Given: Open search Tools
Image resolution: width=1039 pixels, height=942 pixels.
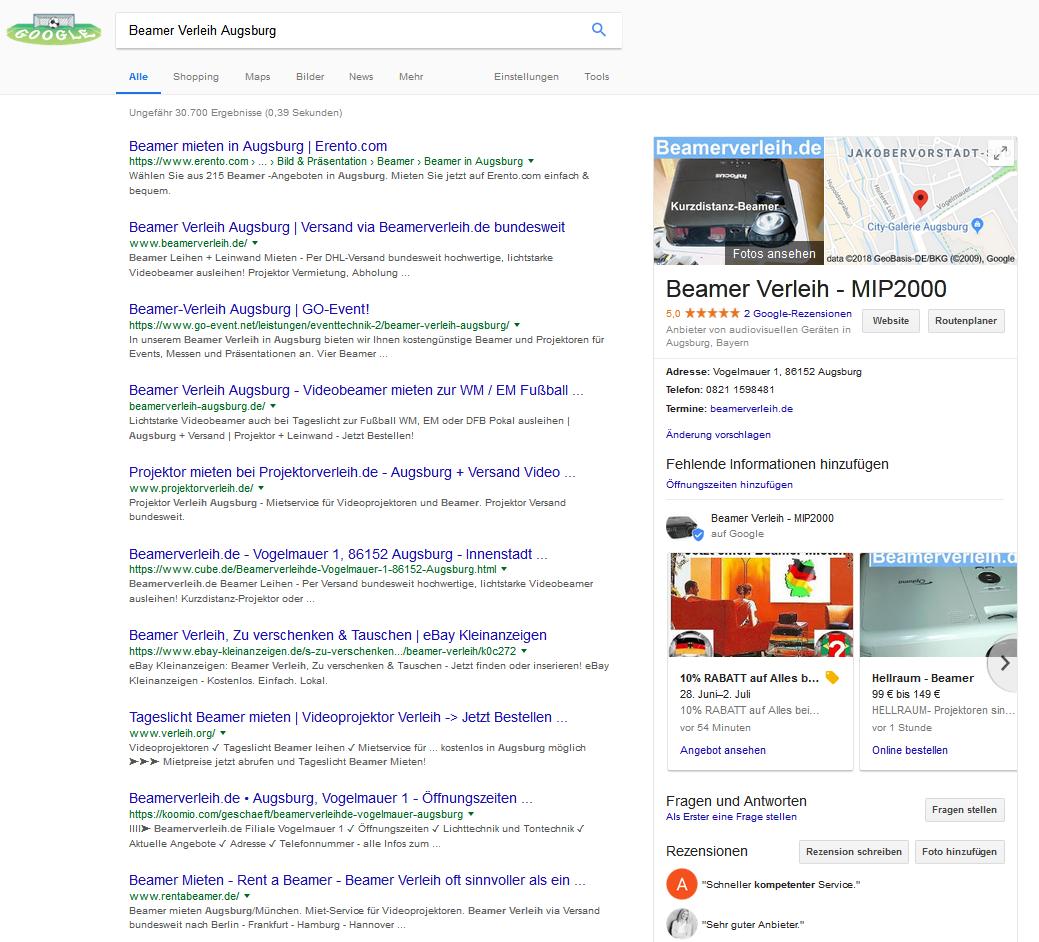Looking at the screenshot, I should [596, 77].
